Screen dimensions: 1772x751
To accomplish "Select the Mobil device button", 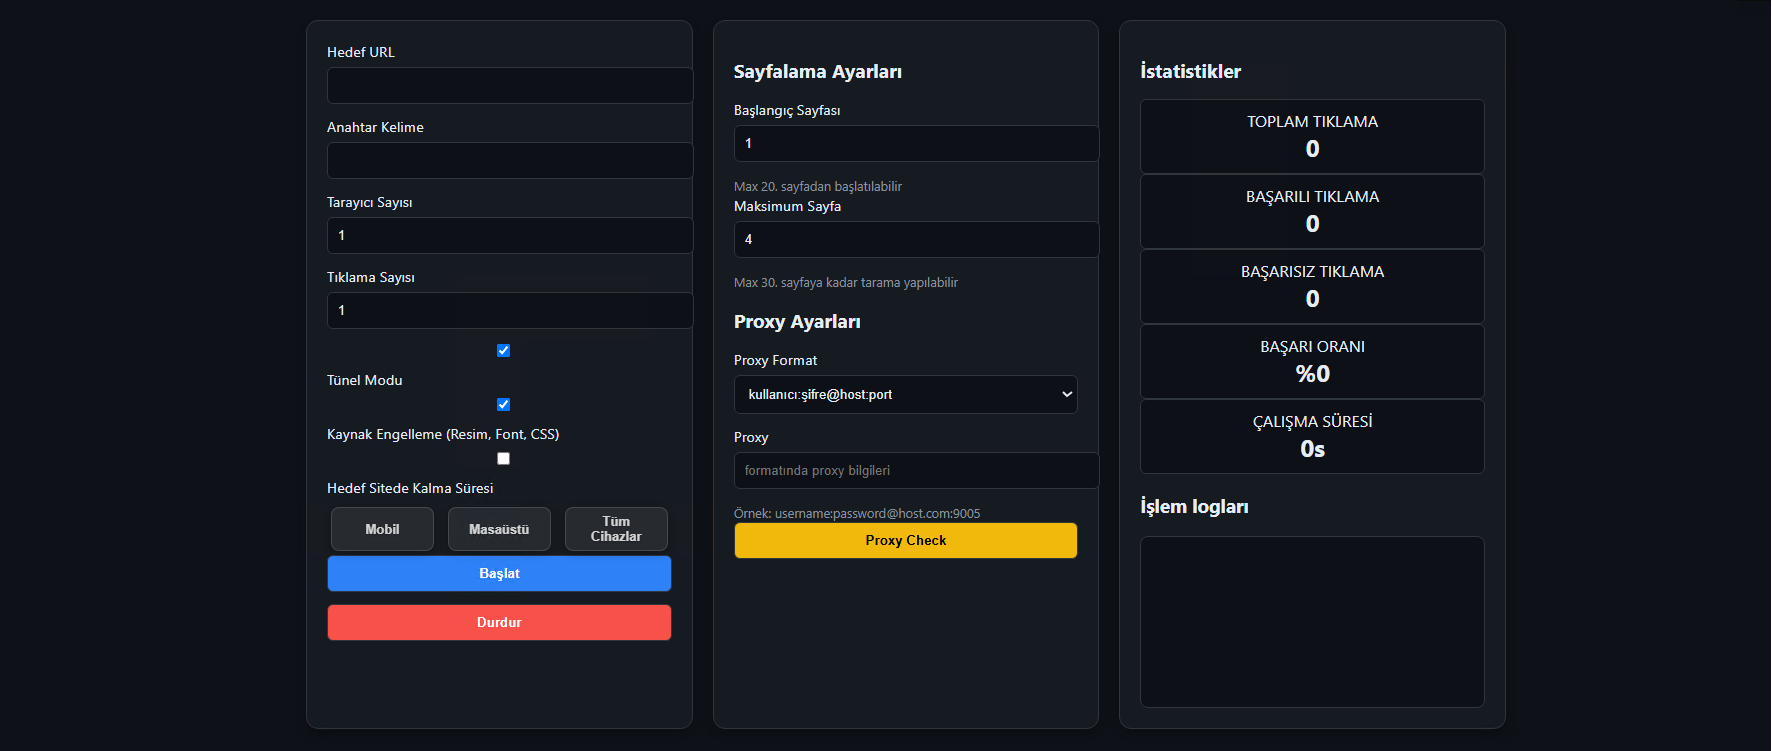I will 382,529.
